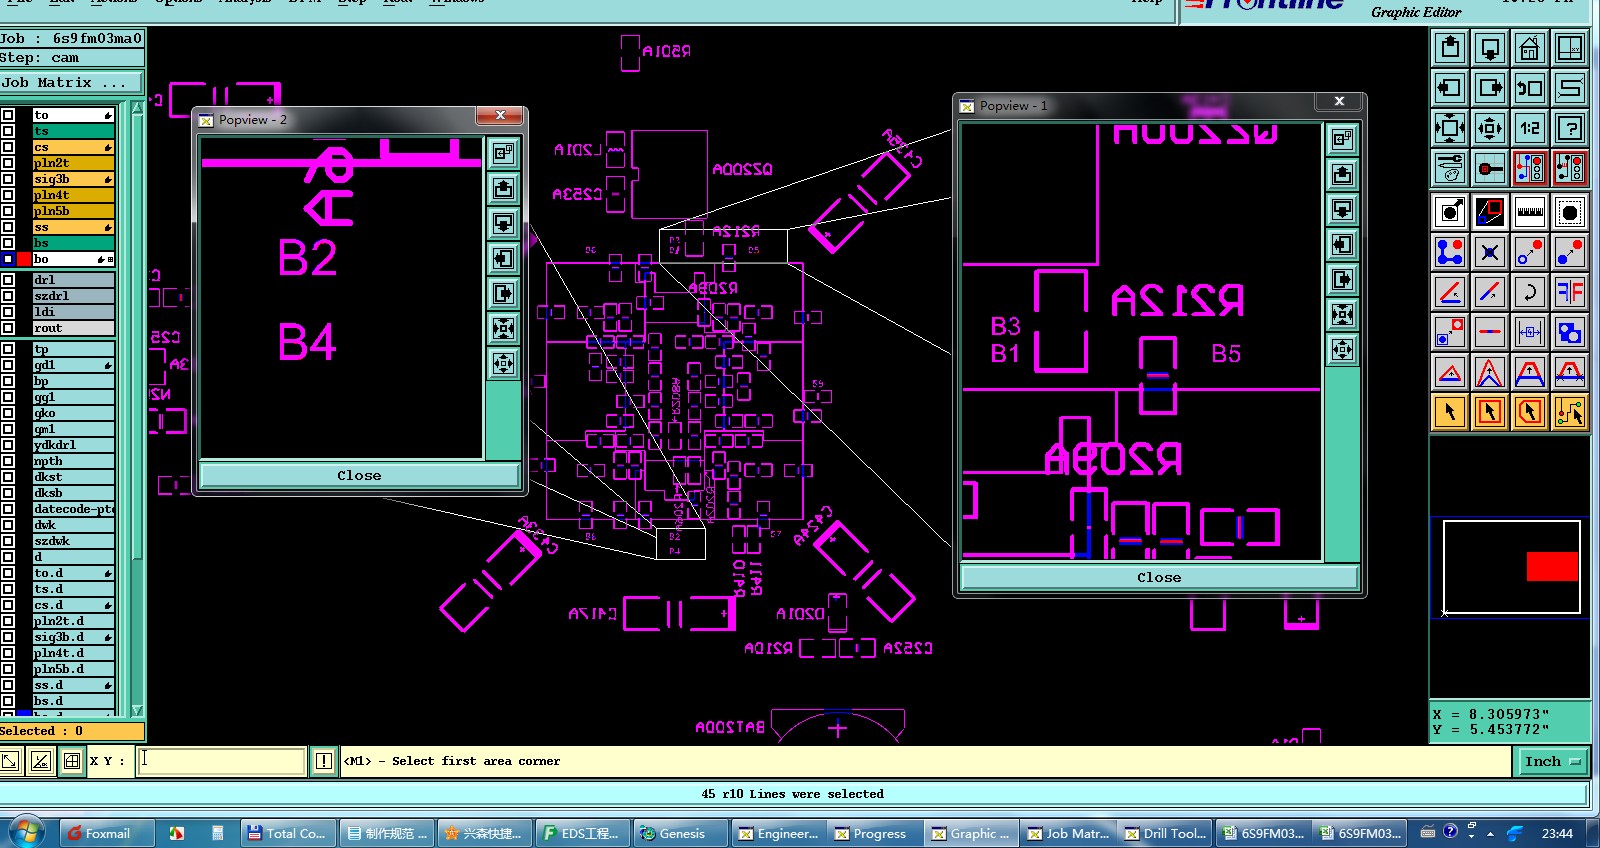
Task: Click the zoom out shrink icon
Action: pyautogui.click(x=1490, y=128)
